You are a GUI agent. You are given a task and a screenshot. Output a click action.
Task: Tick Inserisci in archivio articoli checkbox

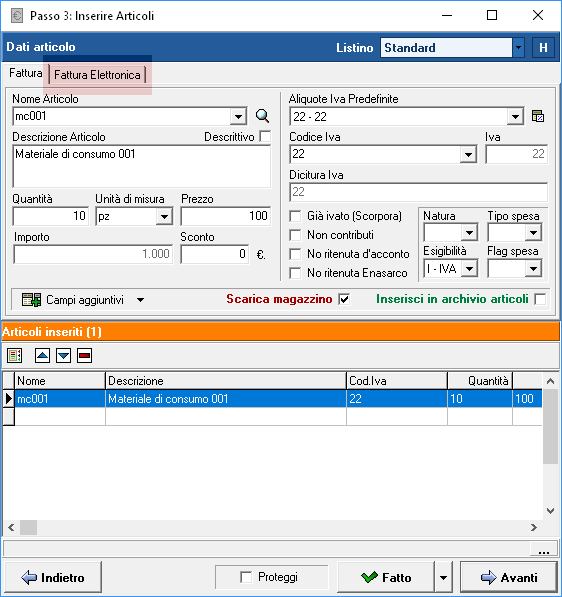540,299
